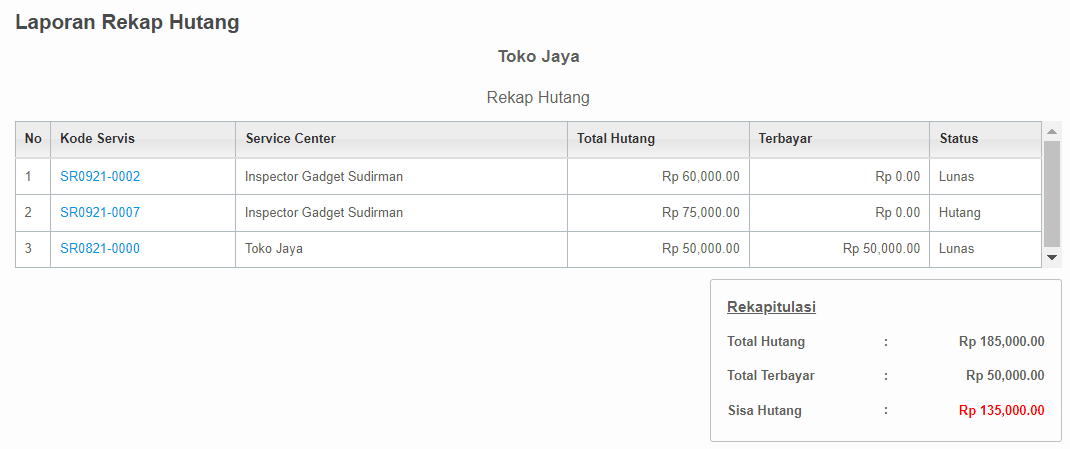The width and height of the screenshot is (1070, 449).
Task: Click the Terbayar column header
Action: (x=839, y=139)
